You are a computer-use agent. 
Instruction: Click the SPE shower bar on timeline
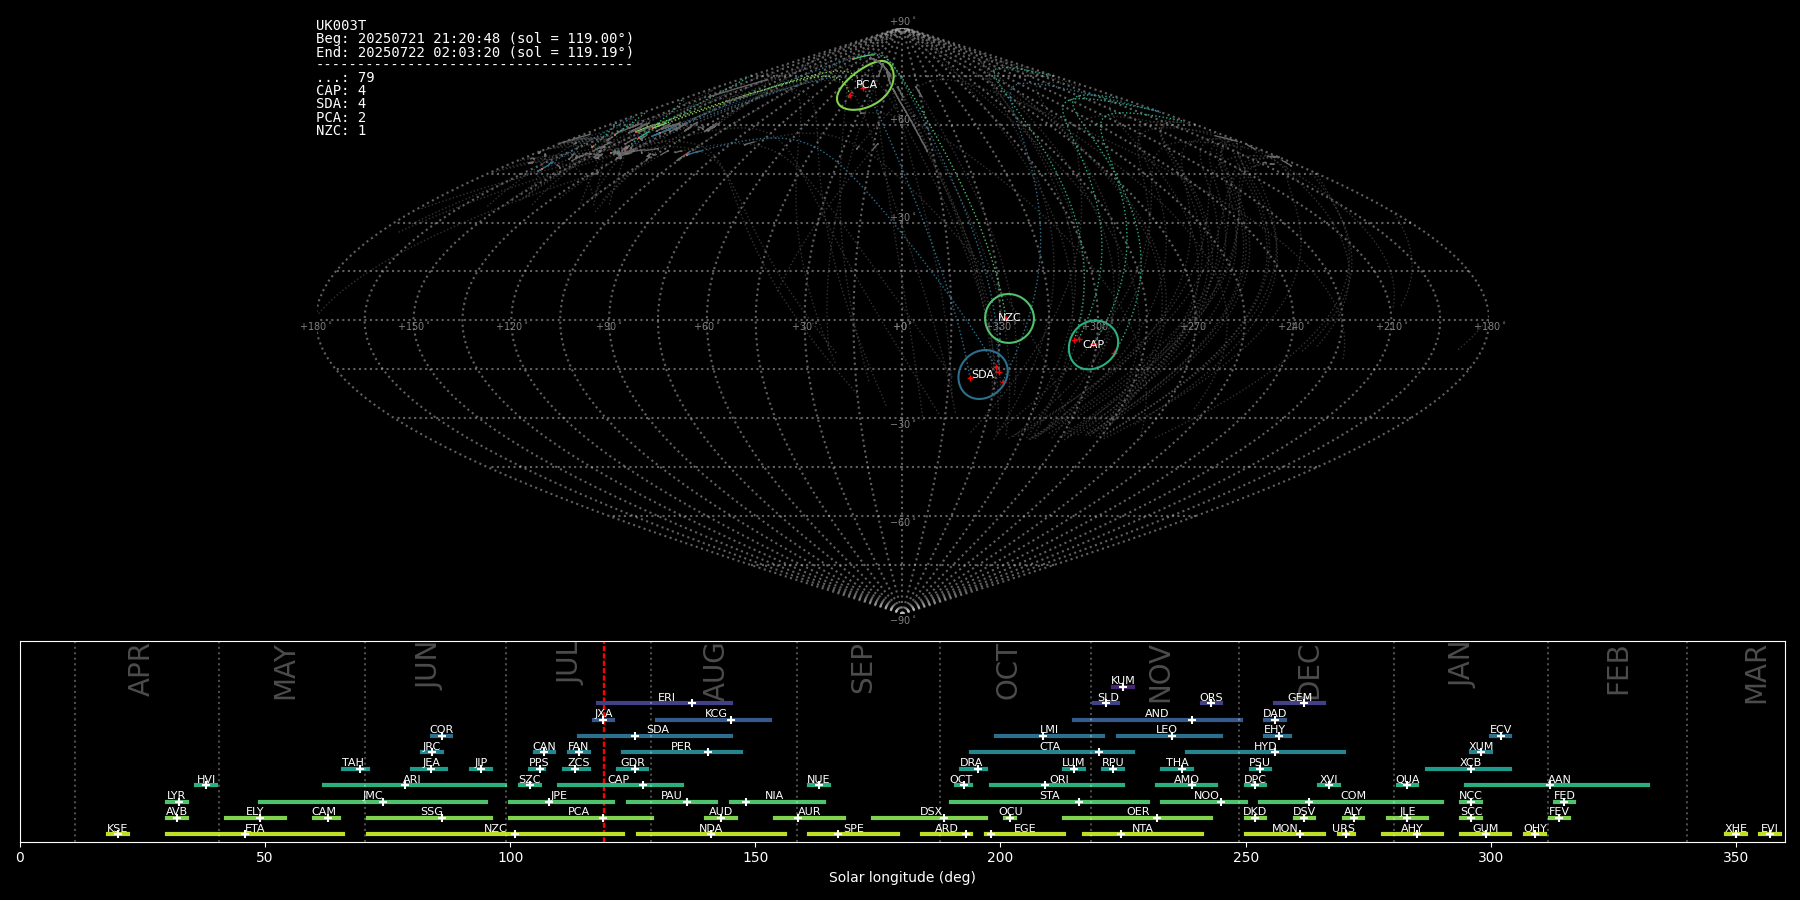point(853,834)
